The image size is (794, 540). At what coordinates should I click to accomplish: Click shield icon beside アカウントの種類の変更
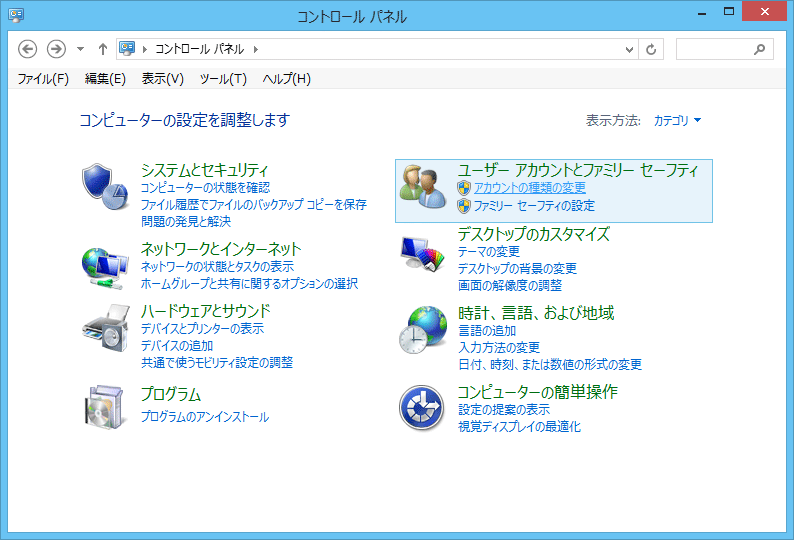(x=464, y=188)
